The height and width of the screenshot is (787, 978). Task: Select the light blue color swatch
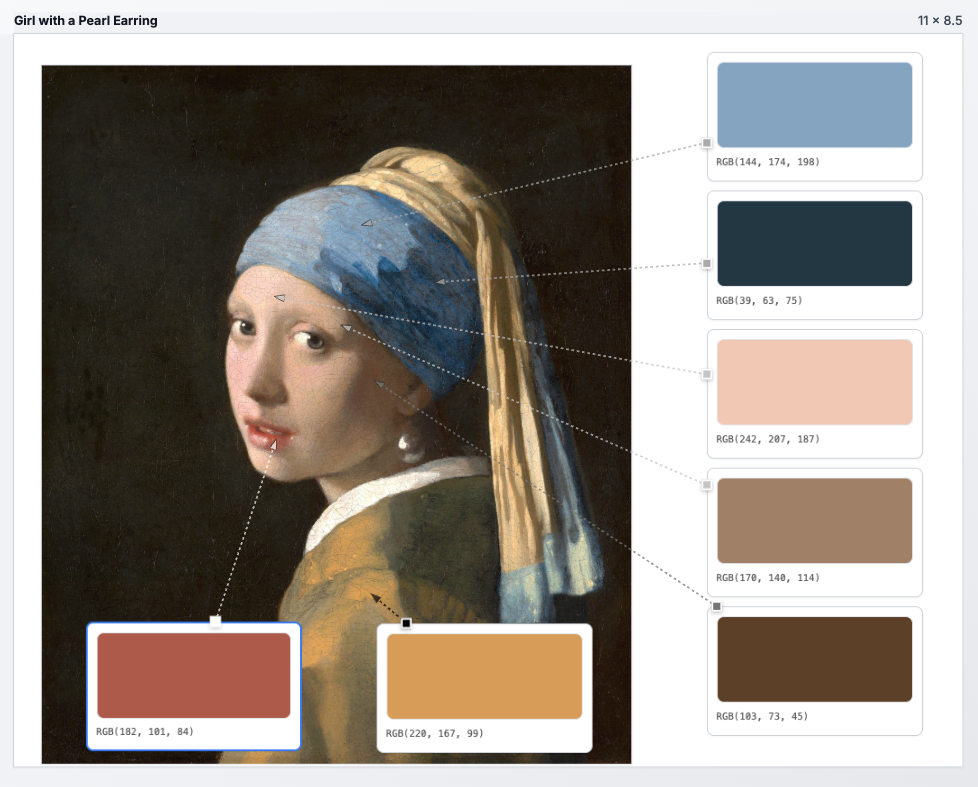tap(814, 105)
